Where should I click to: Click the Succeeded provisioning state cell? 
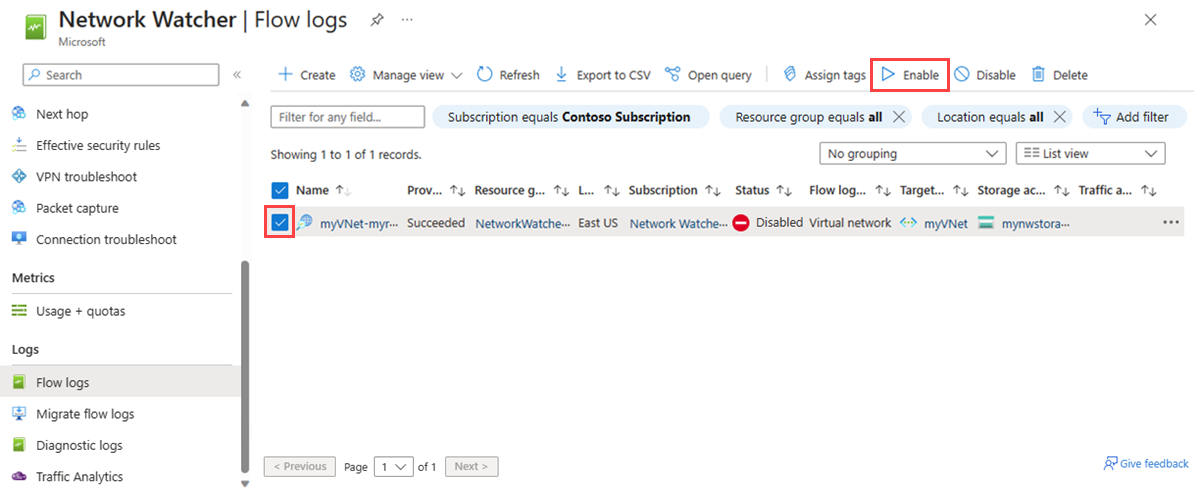point(436,223)
